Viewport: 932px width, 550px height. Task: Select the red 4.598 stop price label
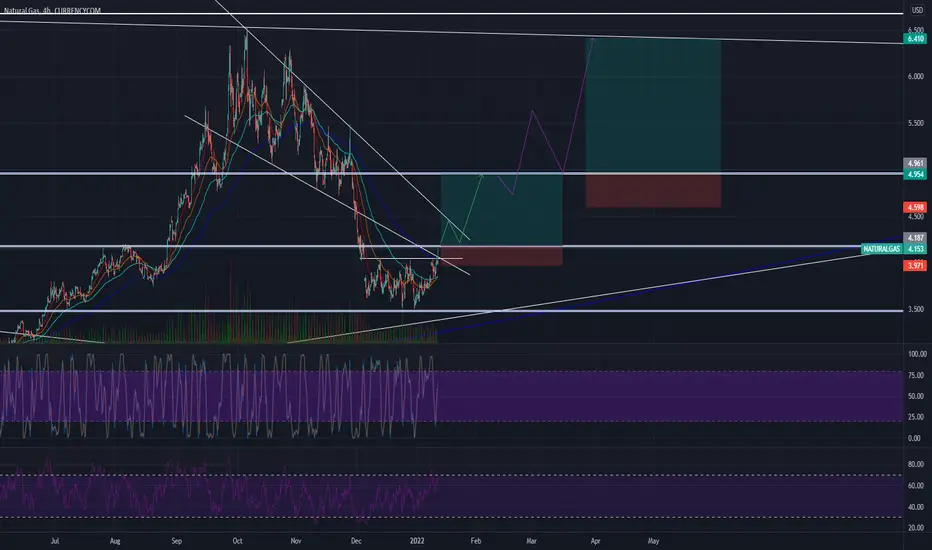pos(915,208)
